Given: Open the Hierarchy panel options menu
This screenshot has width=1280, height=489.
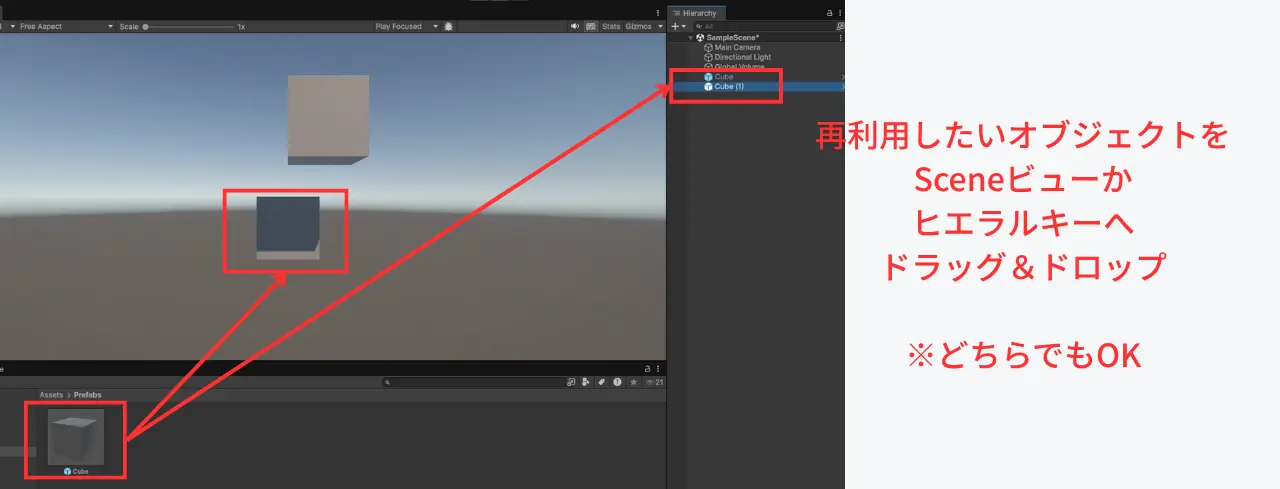Looking at the screenshot, I should pyautogui.click(x=840, y=12).
